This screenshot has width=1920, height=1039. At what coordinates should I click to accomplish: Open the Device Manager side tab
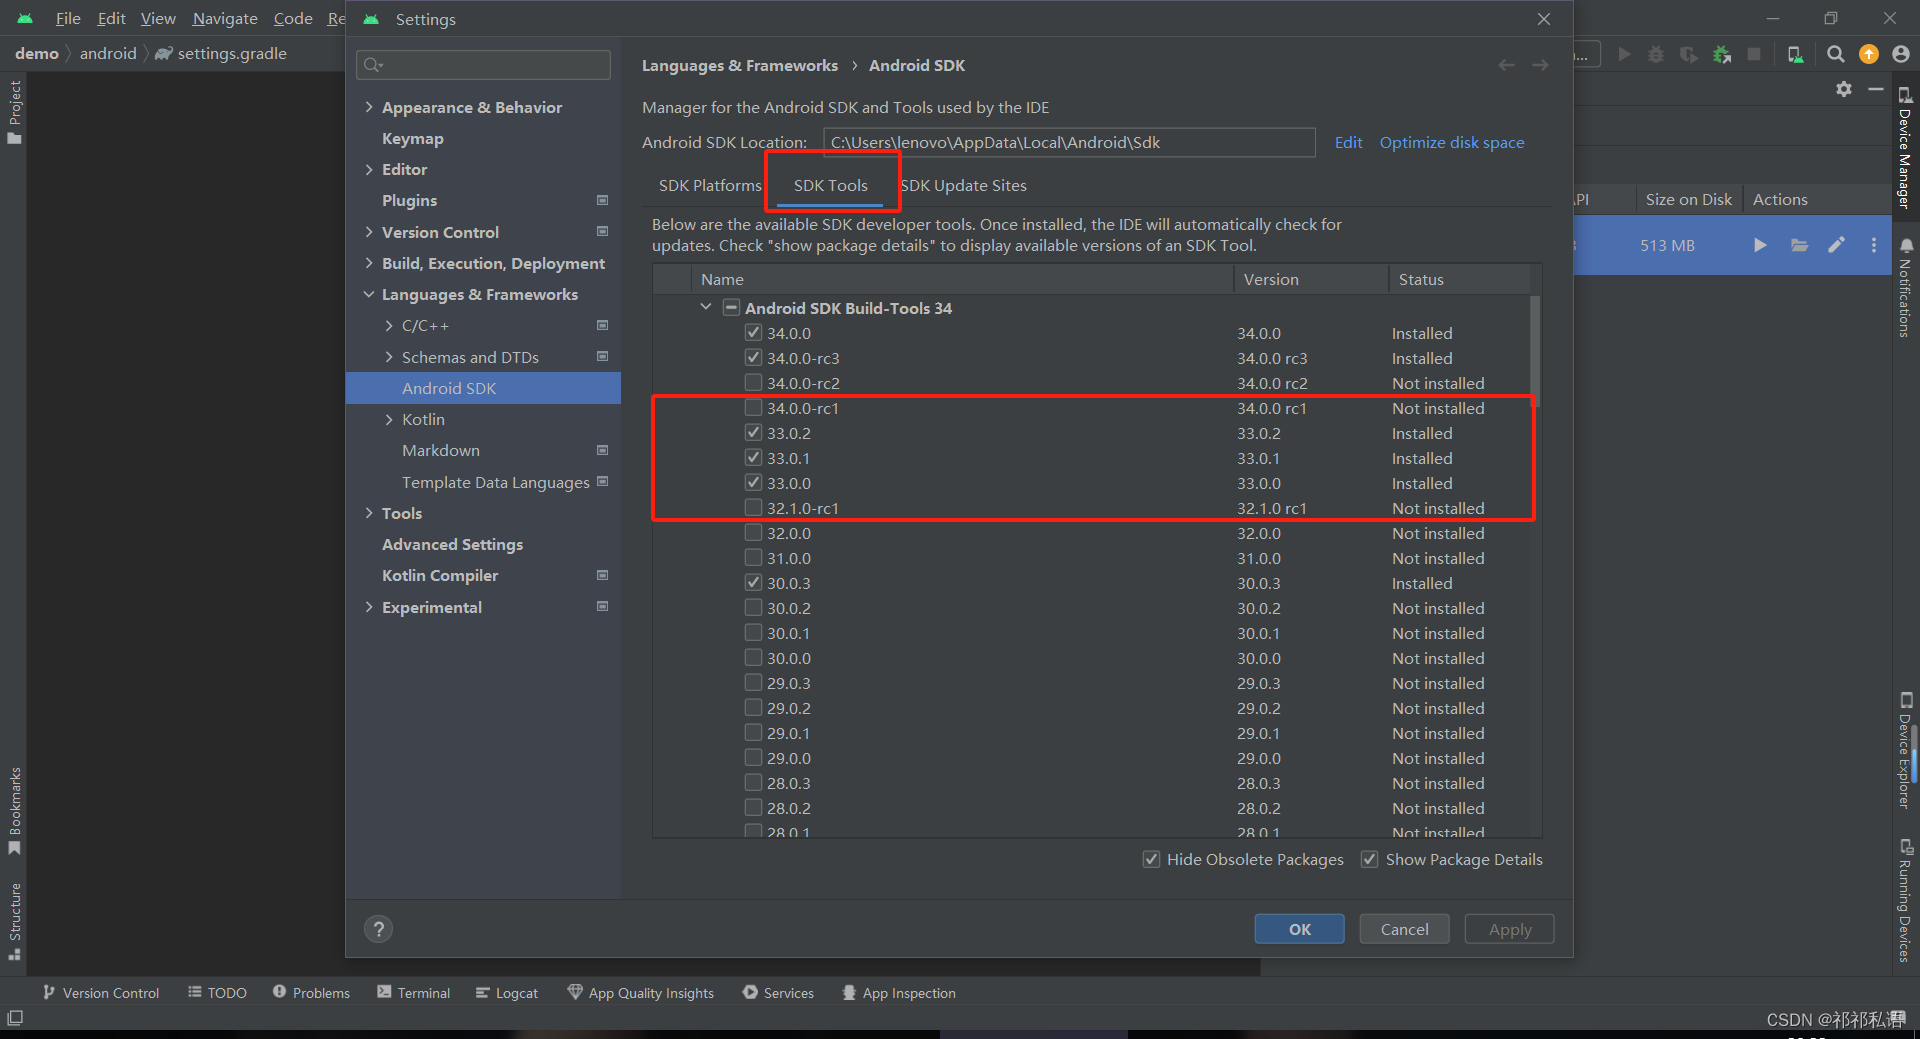point(1905,148)
